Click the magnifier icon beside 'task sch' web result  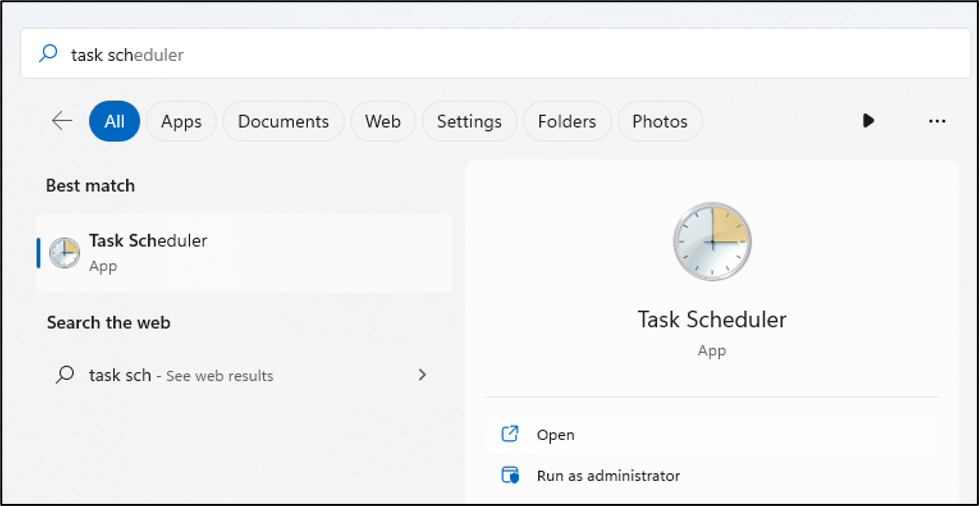65,375
